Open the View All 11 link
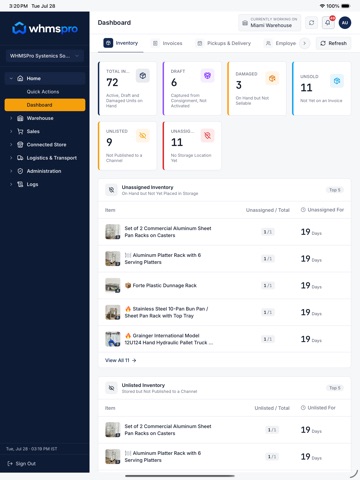The width and height of the screenshot is (360, 480). coord(120,360)
